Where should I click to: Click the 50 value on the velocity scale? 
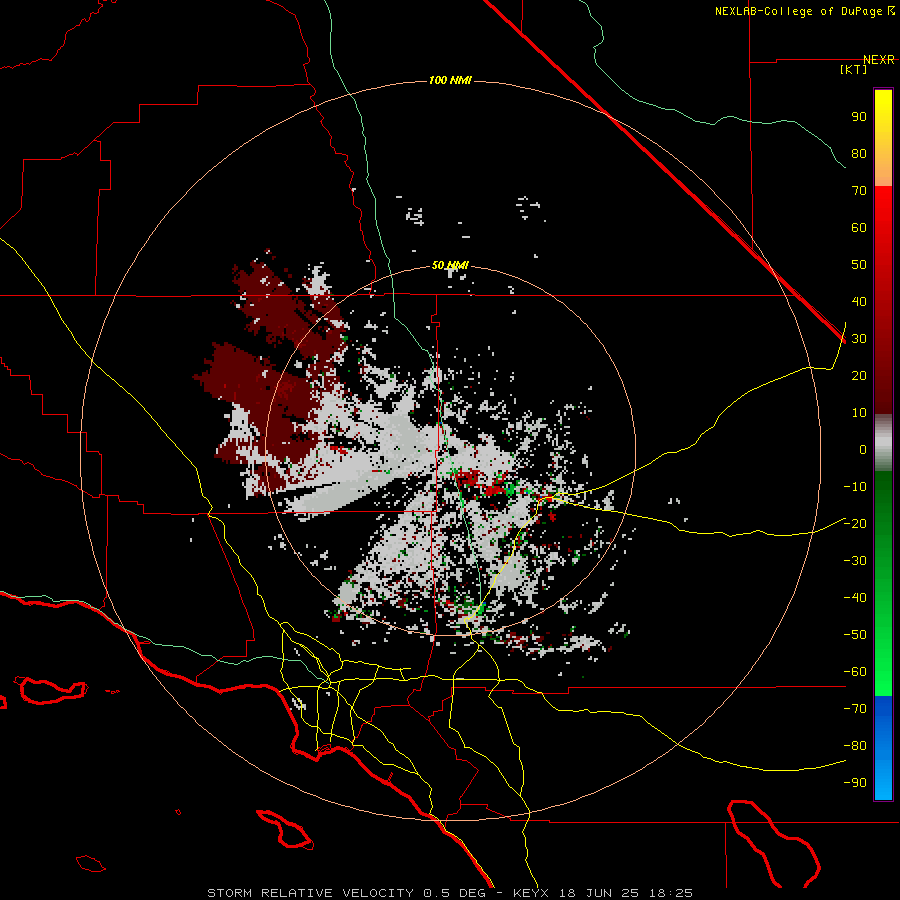point(859,265)
